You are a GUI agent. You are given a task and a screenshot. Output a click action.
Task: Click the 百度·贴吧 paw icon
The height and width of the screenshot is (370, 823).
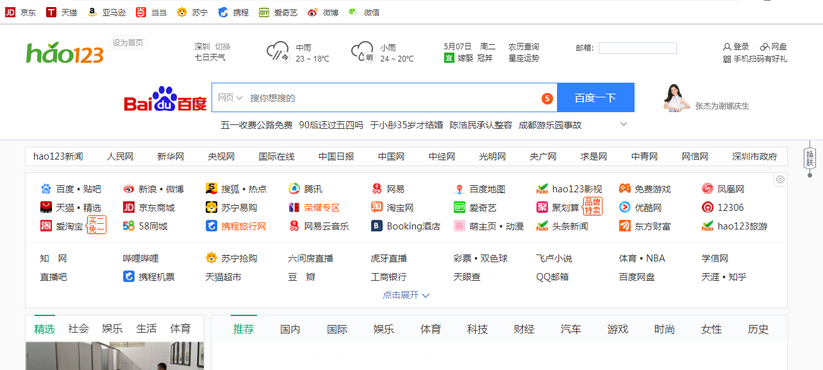click(x=46, y=188)
